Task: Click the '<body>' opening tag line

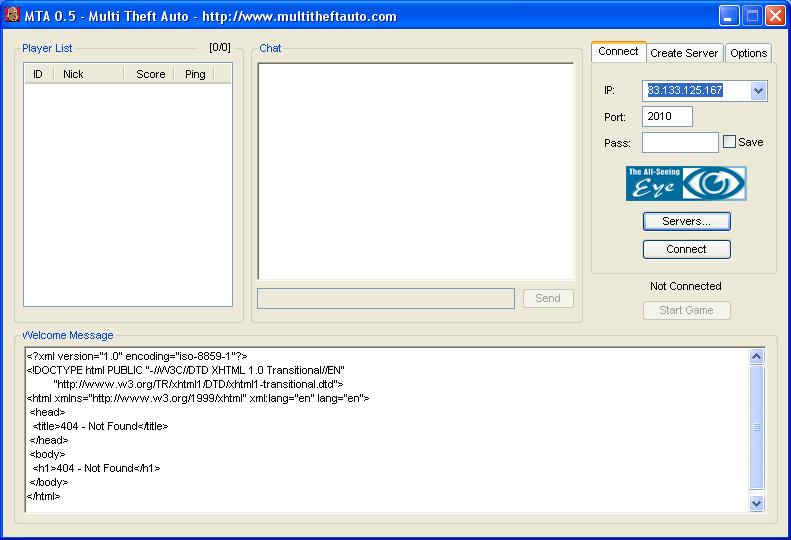Action: tap(47, 454)
